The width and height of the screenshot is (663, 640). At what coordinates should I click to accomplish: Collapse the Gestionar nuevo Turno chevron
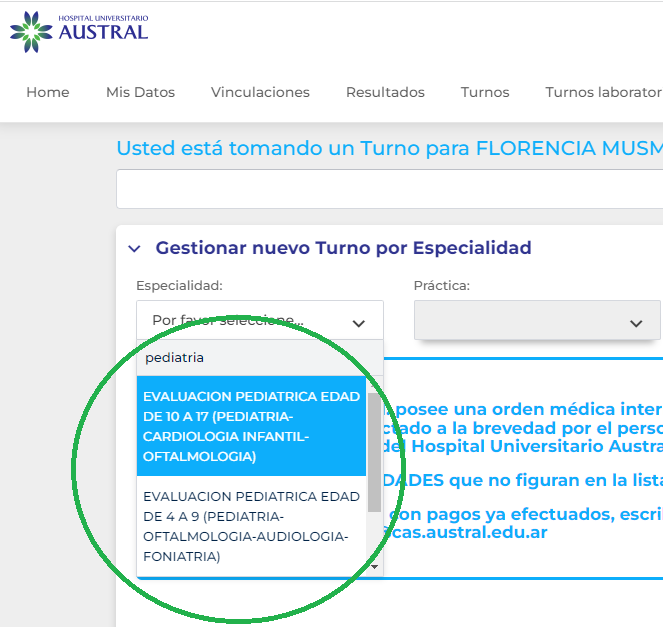tap(134, 248)
